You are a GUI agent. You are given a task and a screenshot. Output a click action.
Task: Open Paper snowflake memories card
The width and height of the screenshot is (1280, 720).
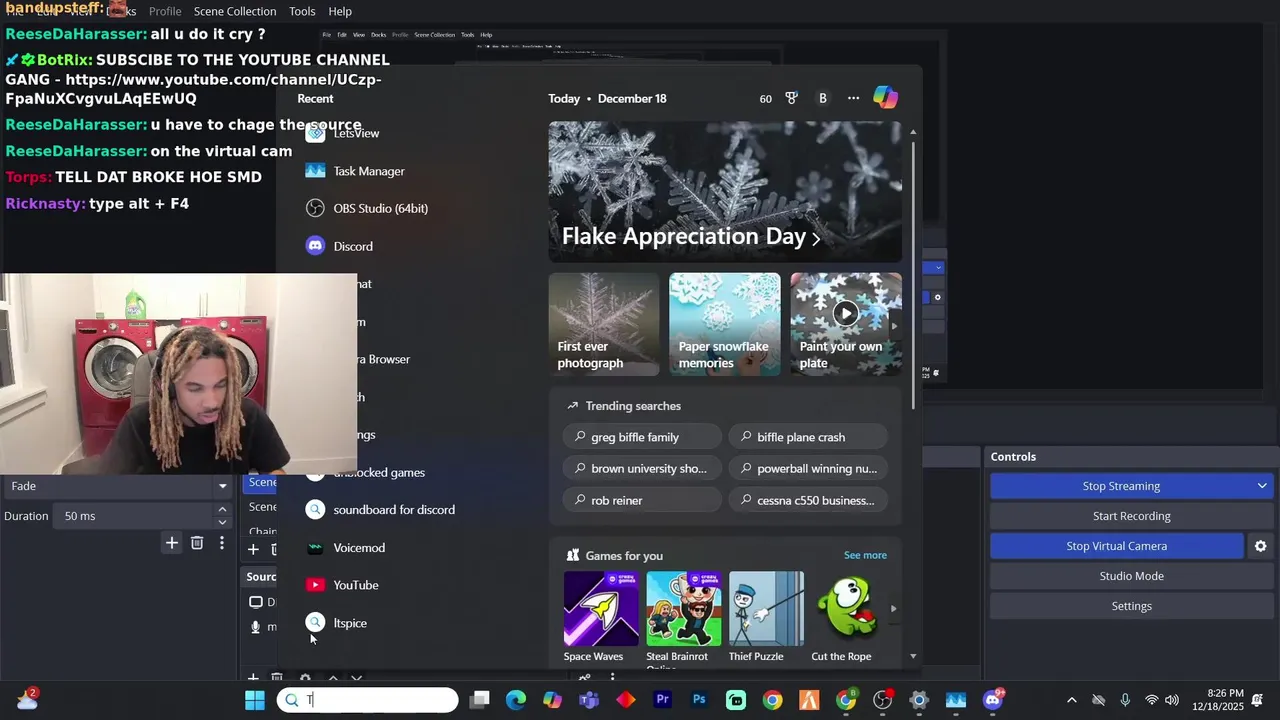pyautogui.click(x=725, y=324)
